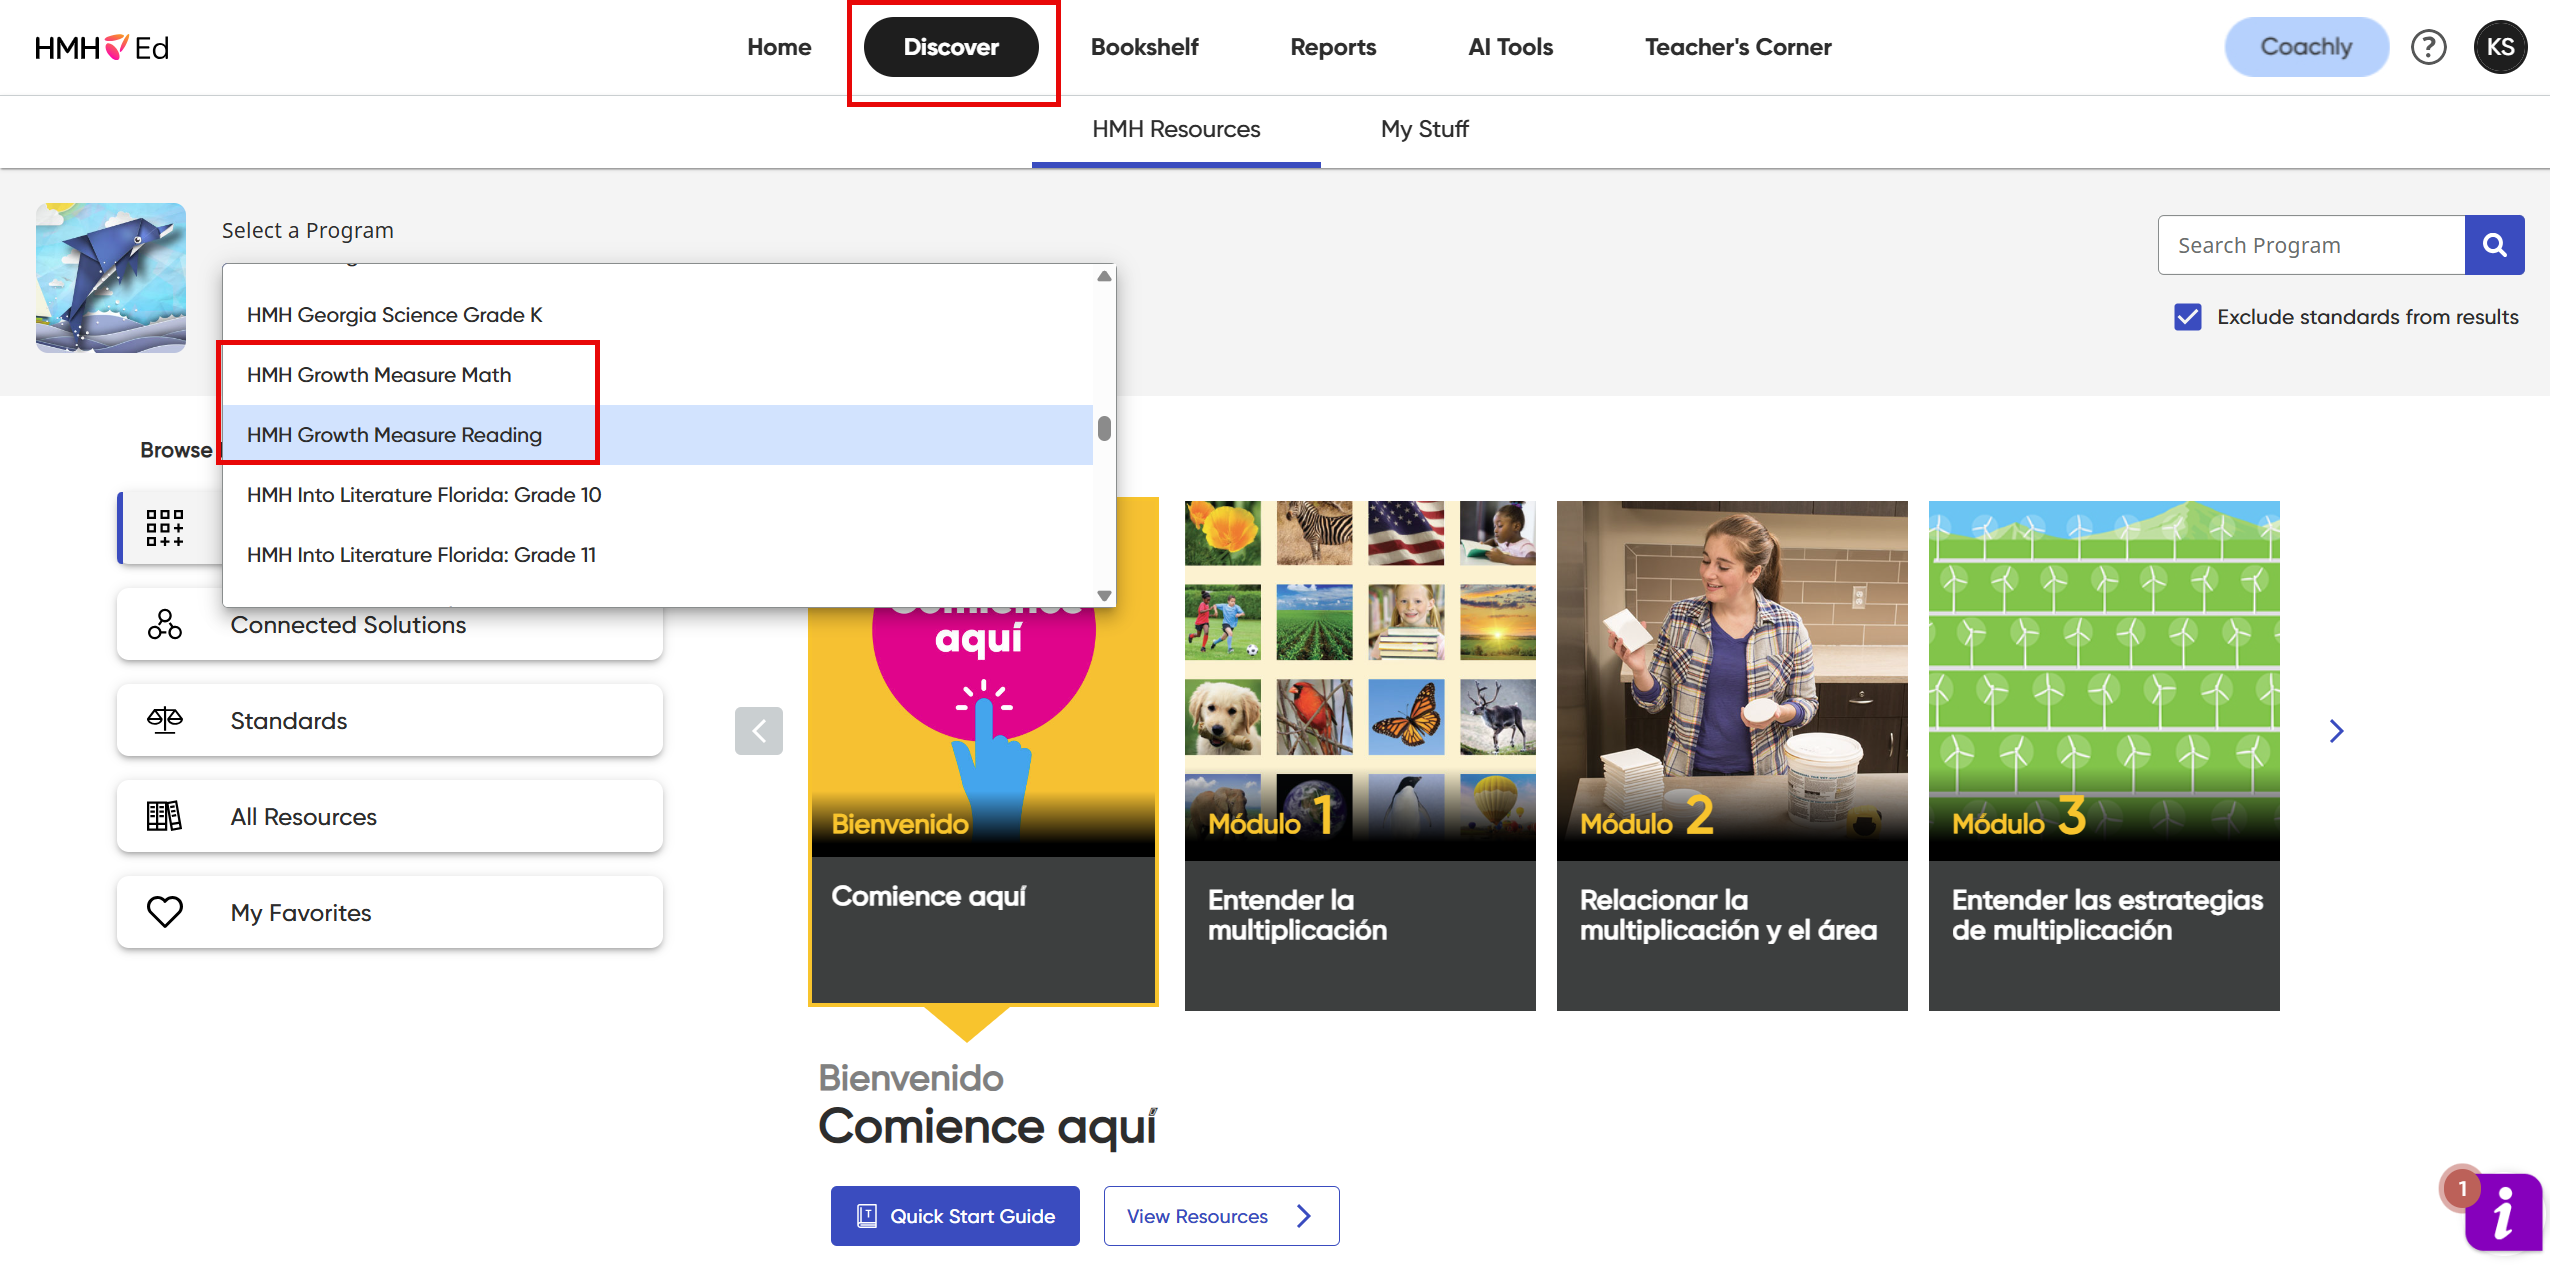
Task: Toggle Exclude standards from results checkbox
Action: pos(2187,317)
